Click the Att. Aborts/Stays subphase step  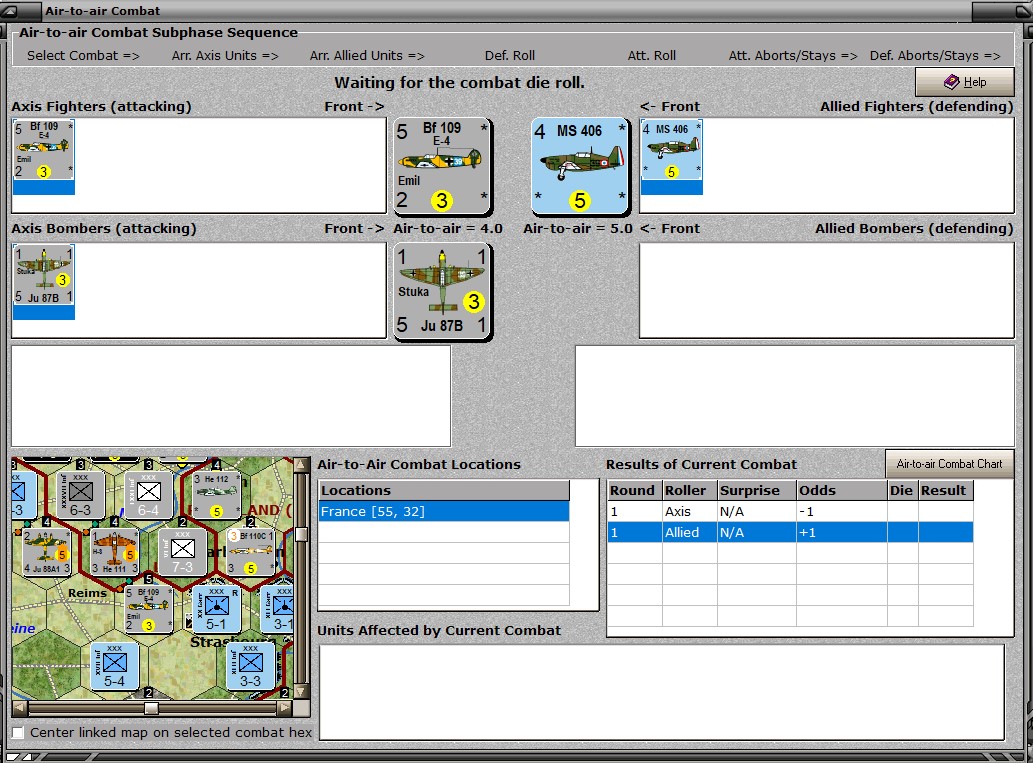[793, 55]
